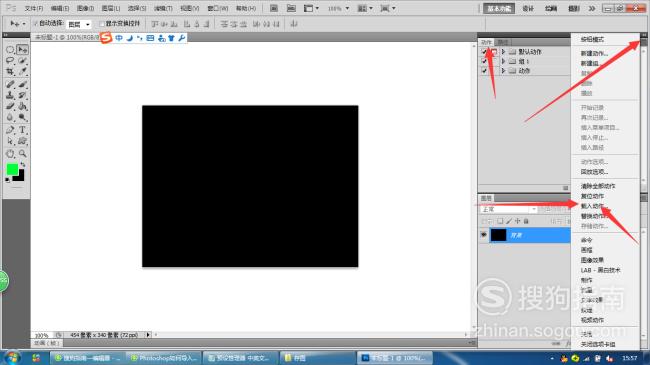Expand the 动作 action set
Screen dimensions: 650x365
[503, 71]
